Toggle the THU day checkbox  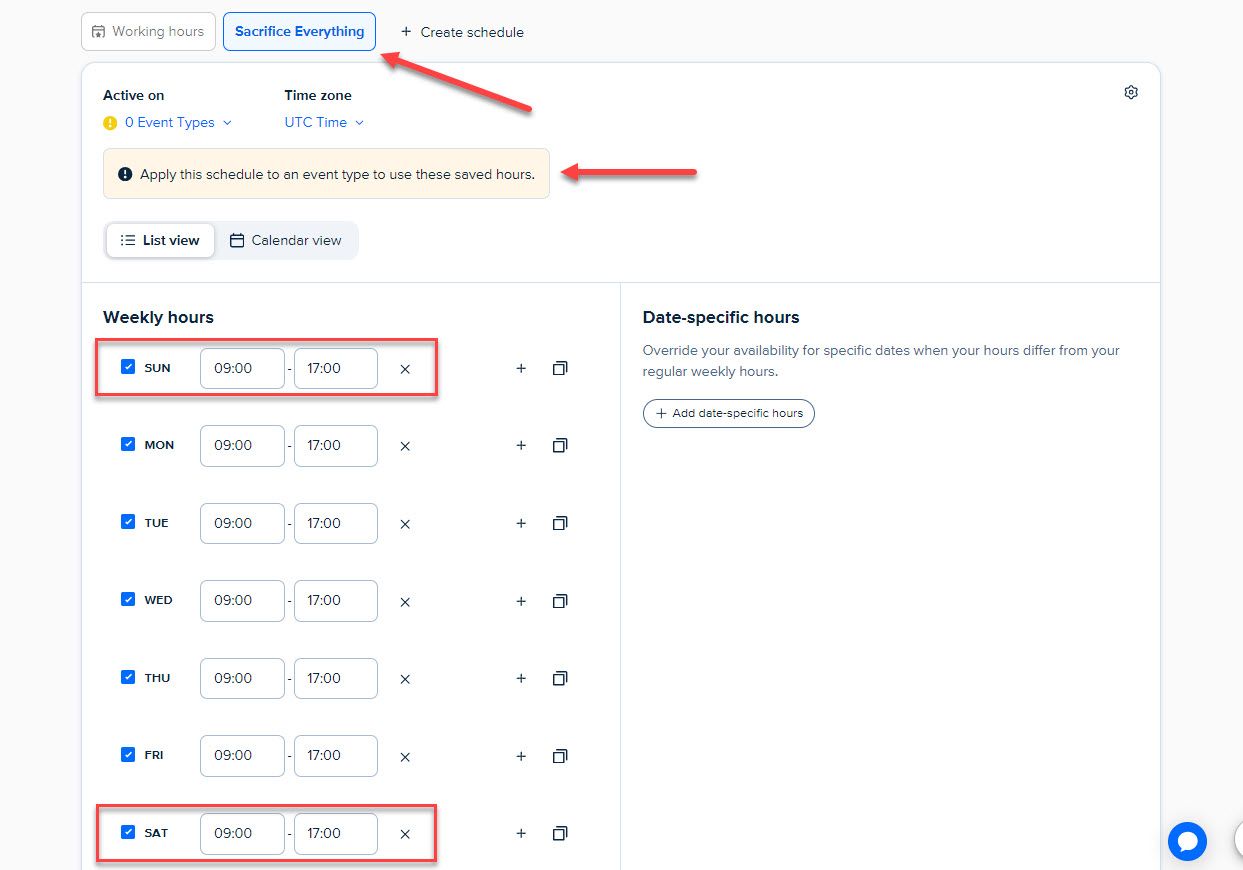[128, 676]
